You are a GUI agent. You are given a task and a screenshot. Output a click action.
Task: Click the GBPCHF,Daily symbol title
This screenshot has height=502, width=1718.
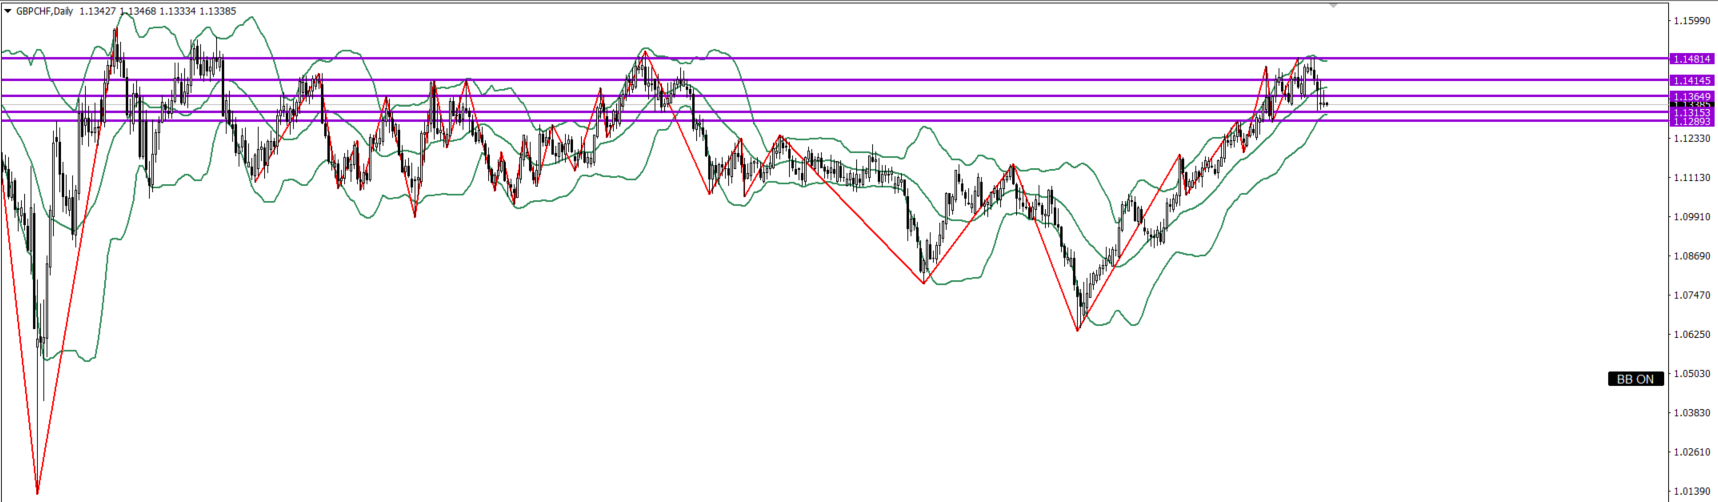tap(44, 11)
